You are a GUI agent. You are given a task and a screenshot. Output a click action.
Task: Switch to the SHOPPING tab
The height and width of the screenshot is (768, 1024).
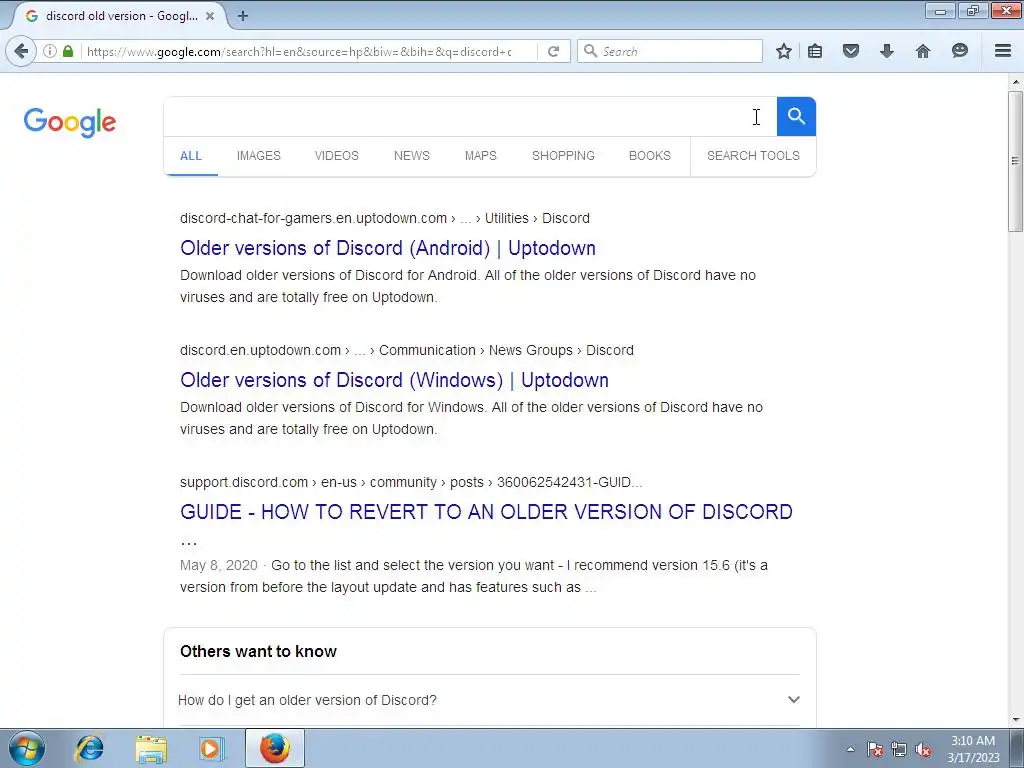[563, 155]
